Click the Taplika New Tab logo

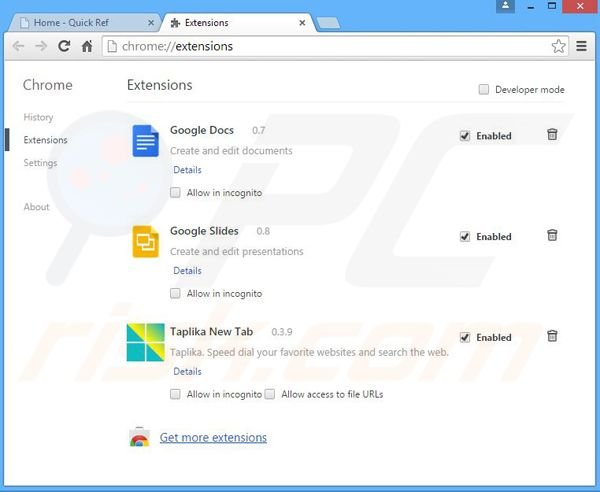point(145,342)
